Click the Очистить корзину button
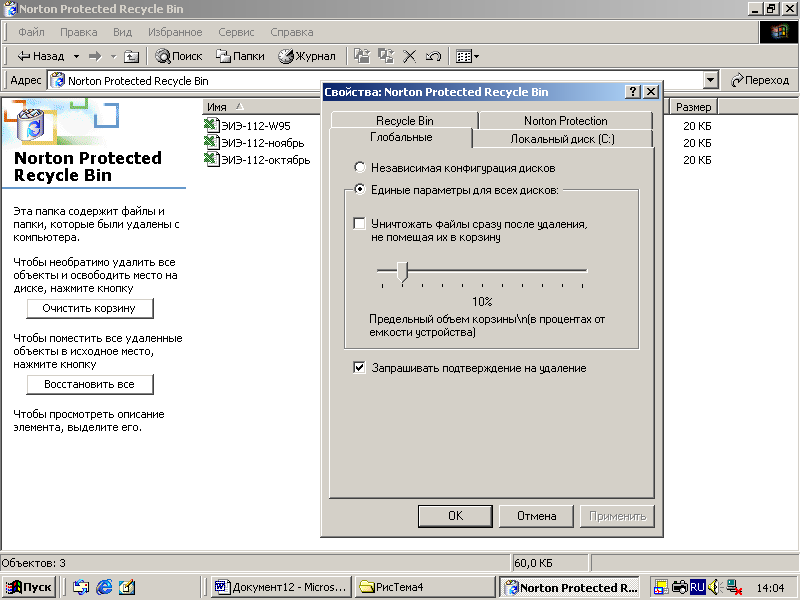800x600 pixels. (89, 308)
